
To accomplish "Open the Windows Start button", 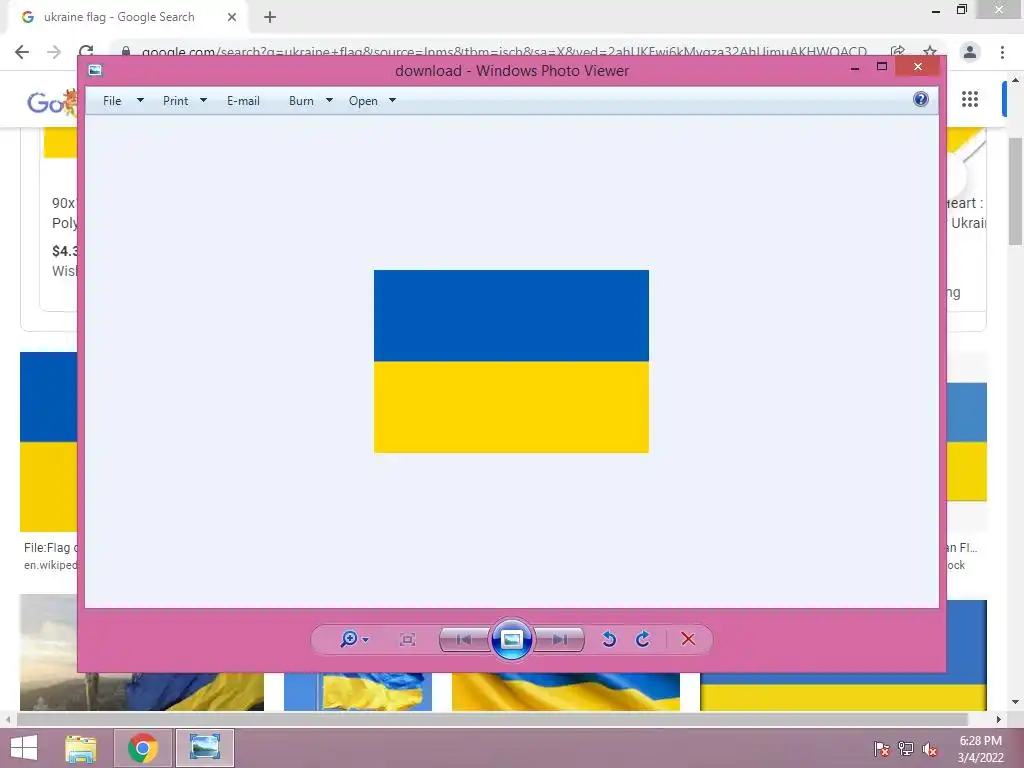I will [x=24, y=748].
